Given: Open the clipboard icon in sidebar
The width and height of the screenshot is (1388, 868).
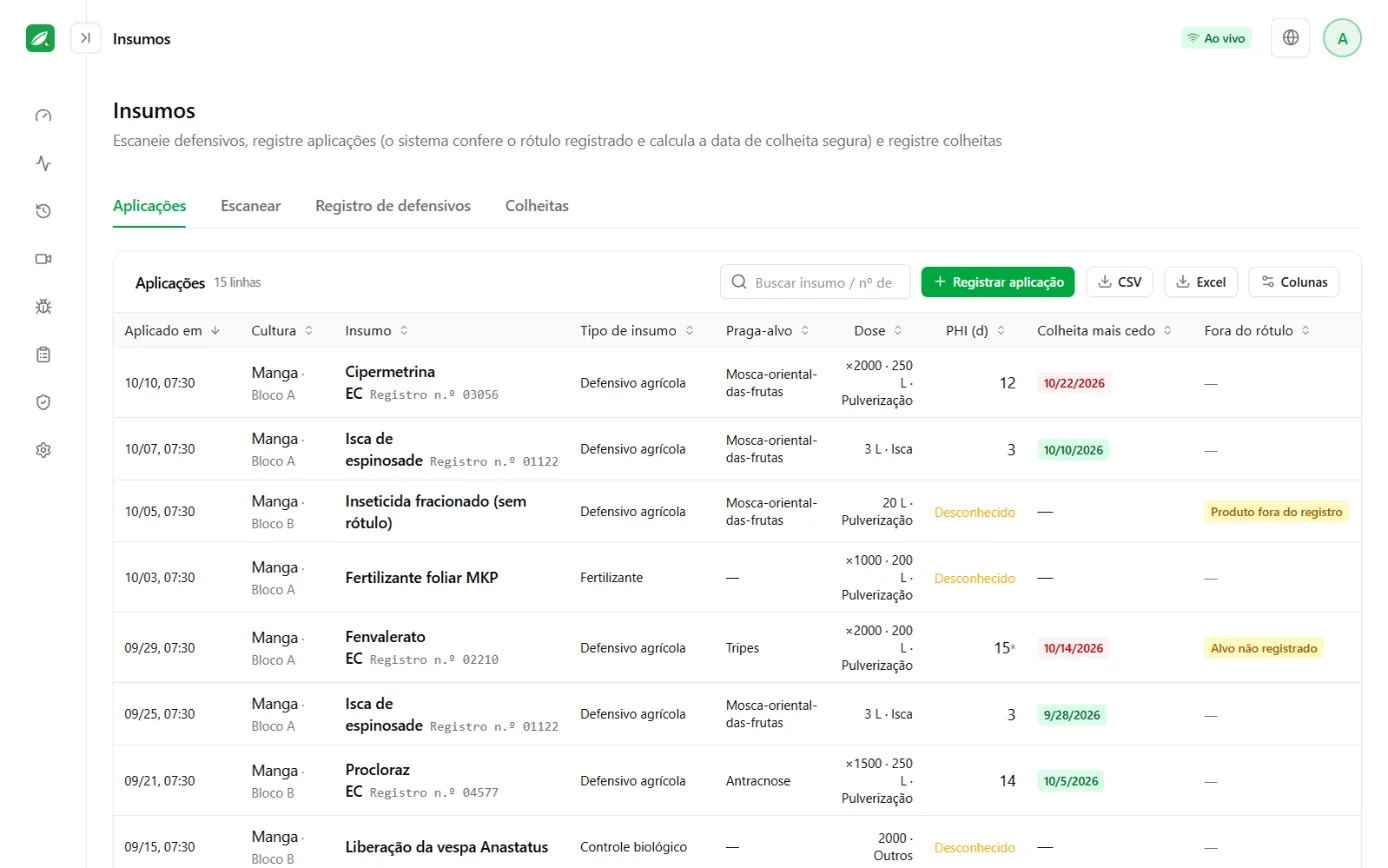Looking at the screenshot, I should coord(43,354).
